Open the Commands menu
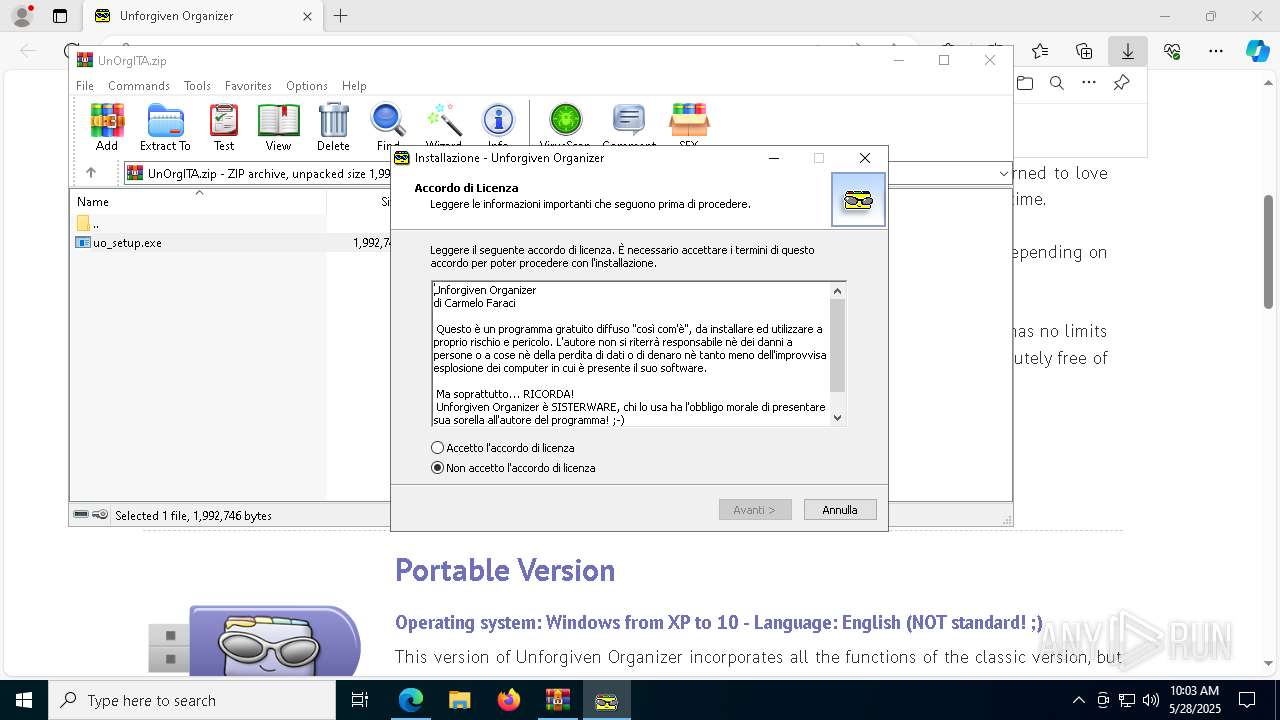 coord(139,86)
